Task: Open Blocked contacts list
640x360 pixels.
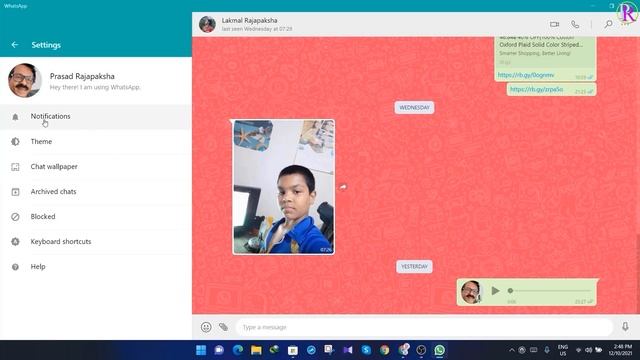Action: coord(96,217)
